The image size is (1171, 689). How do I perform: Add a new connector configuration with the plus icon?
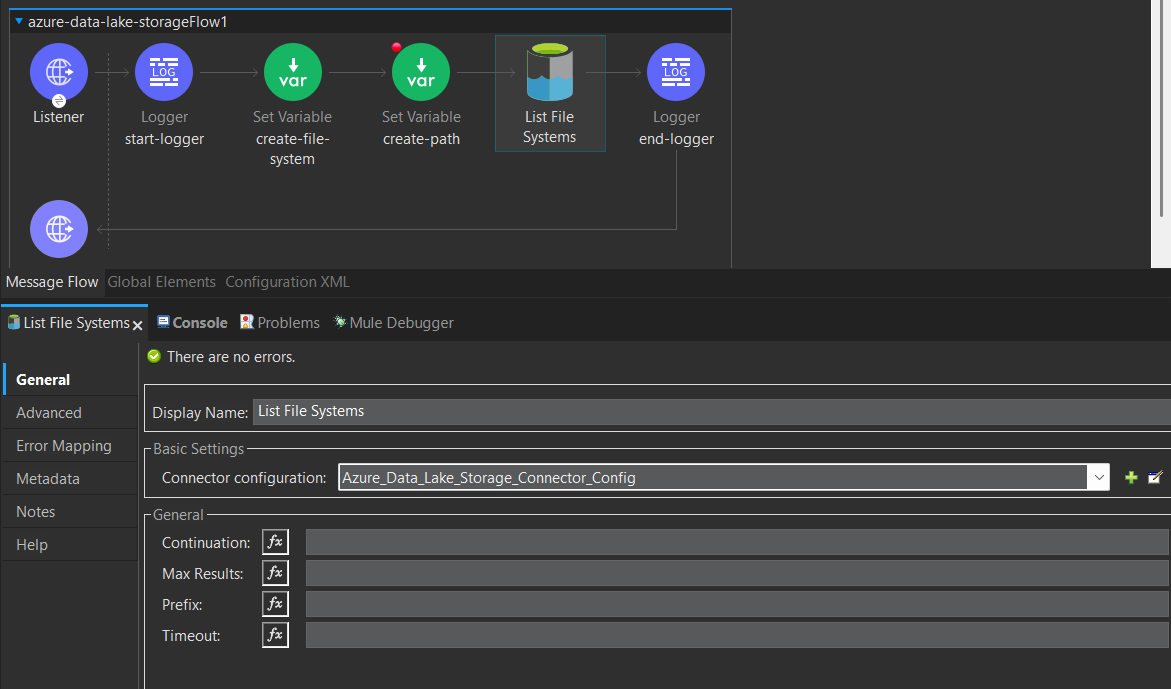(x=1130, y=477)
